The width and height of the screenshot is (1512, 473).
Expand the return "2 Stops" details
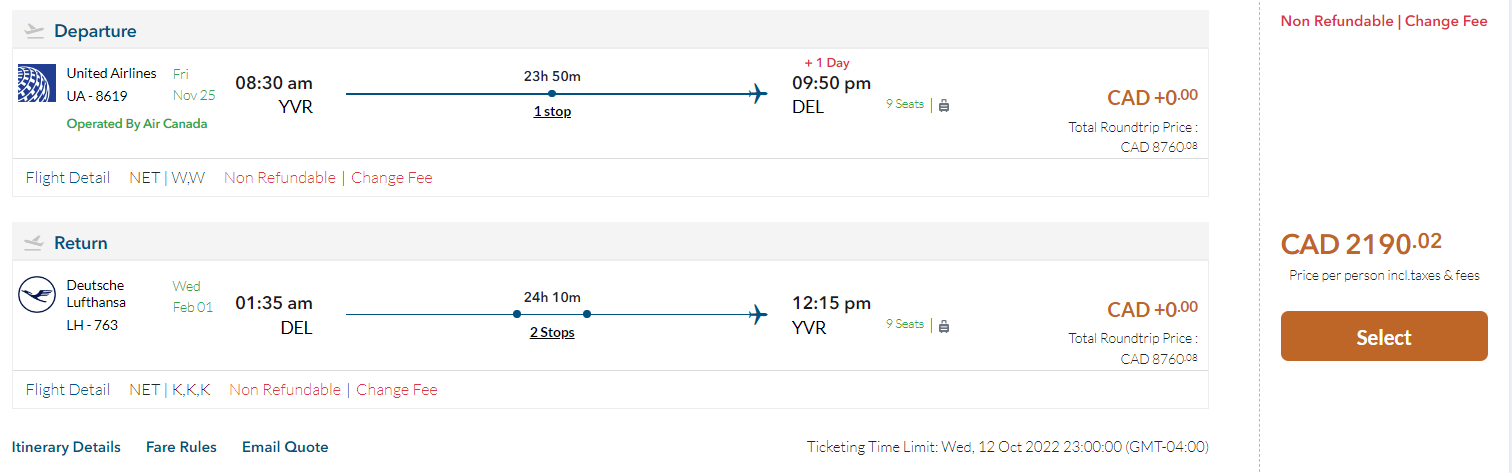click(x=552, y=332)
